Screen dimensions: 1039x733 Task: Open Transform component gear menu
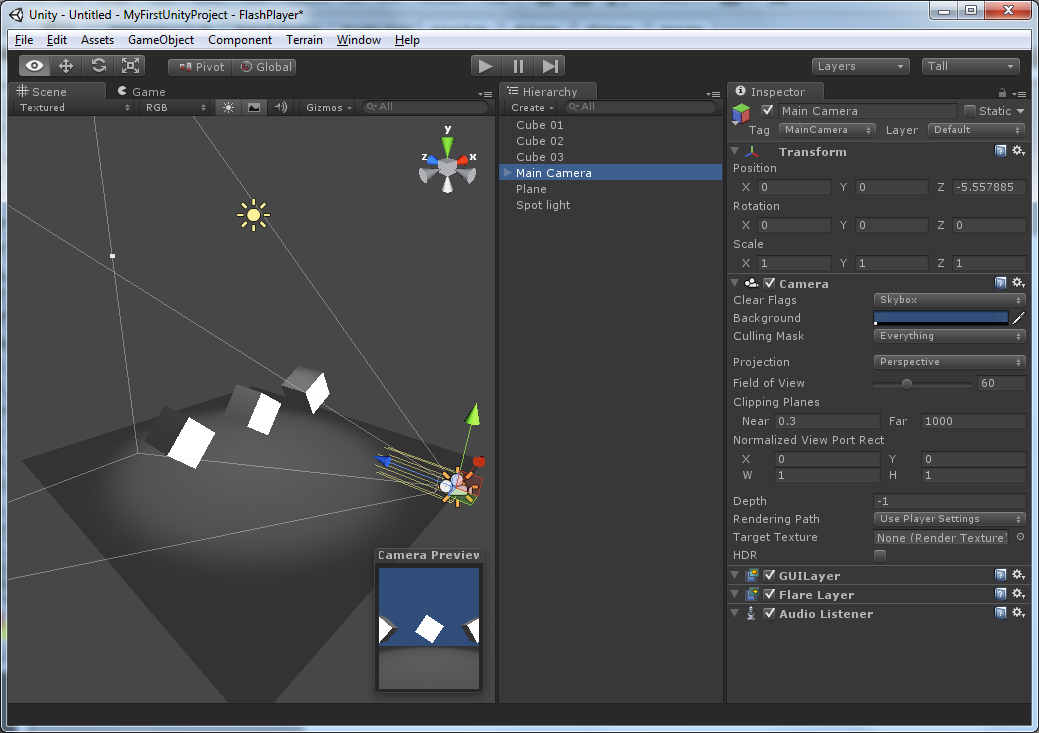click(1018, 151)
